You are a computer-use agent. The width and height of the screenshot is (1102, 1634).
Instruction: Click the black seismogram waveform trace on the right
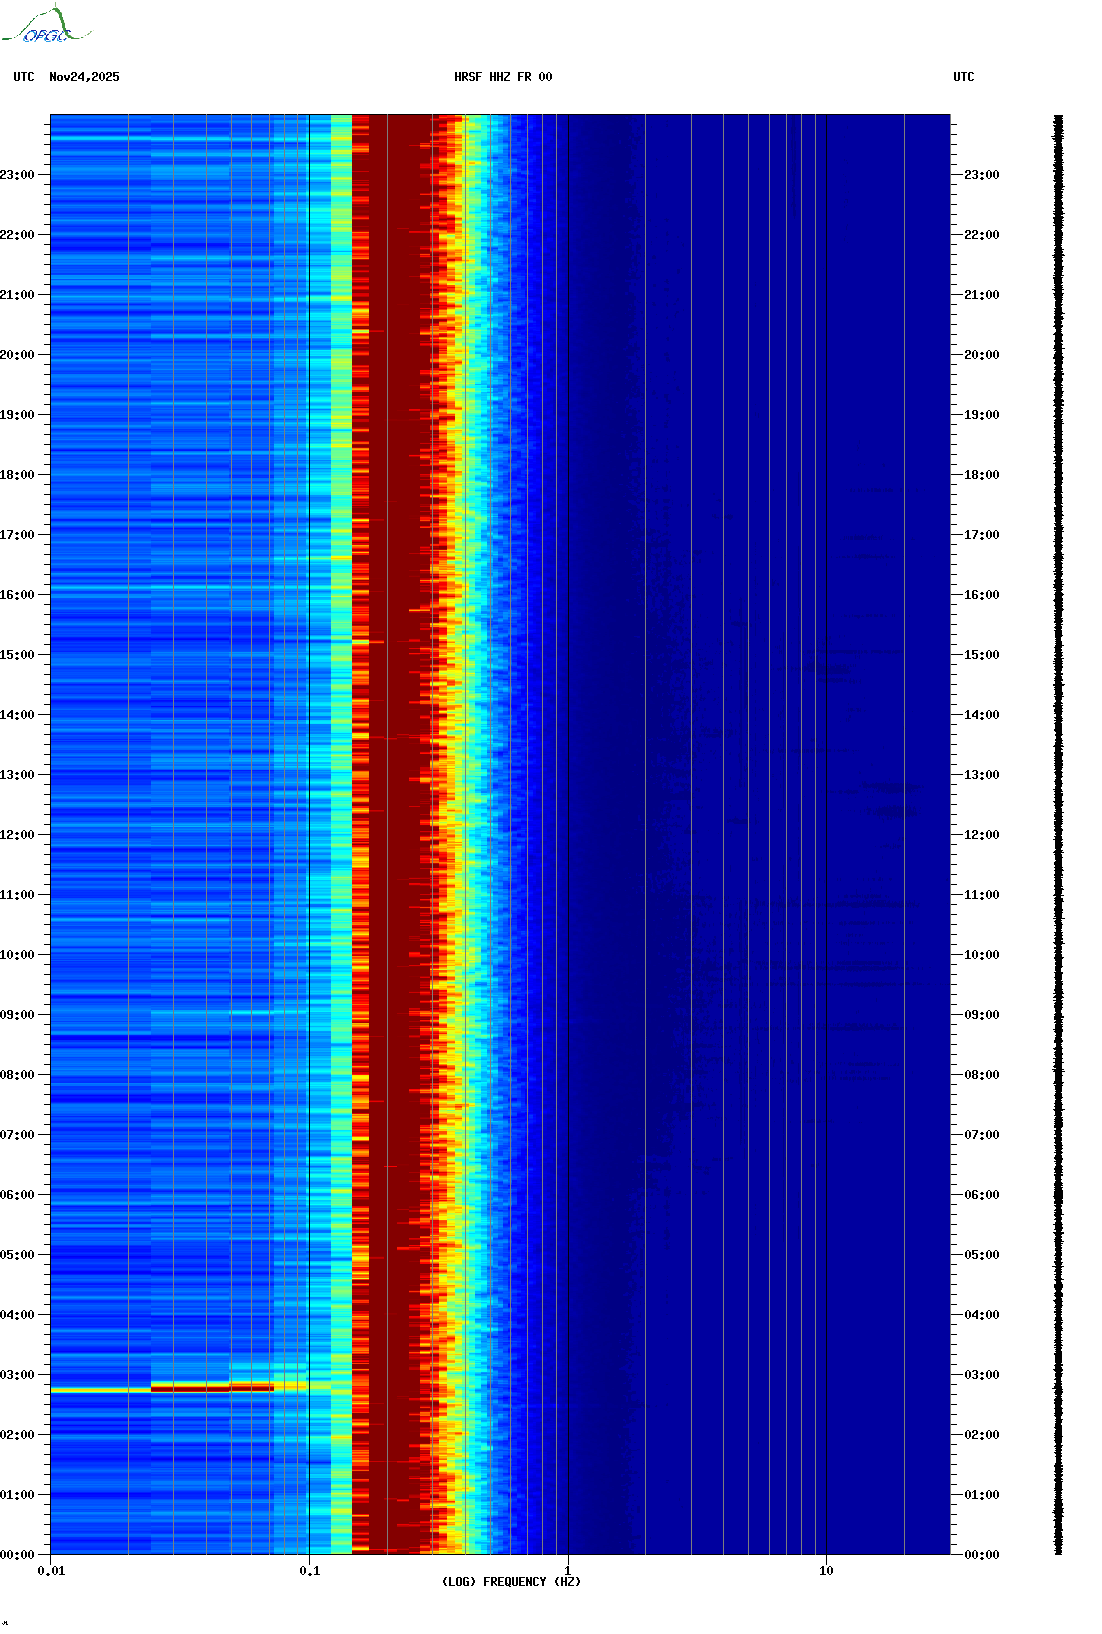point(1059,834)
